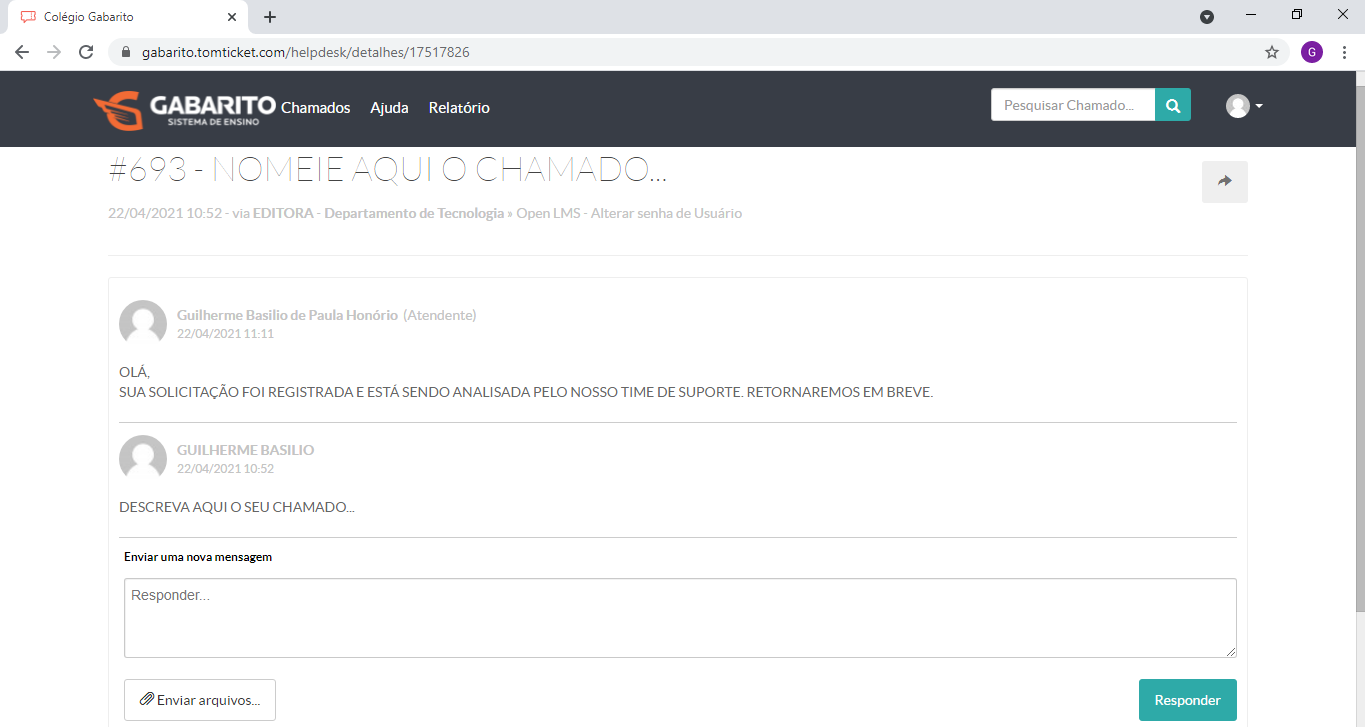Click the padlock site info icon

126,52
